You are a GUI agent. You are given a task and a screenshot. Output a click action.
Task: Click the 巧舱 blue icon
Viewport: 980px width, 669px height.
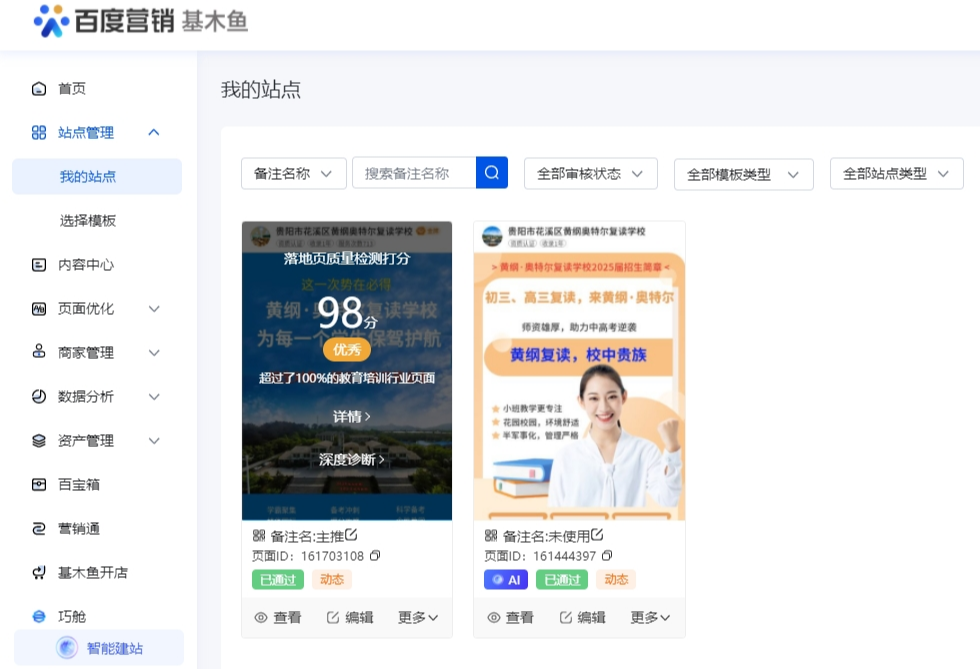(x=39, y=616)
